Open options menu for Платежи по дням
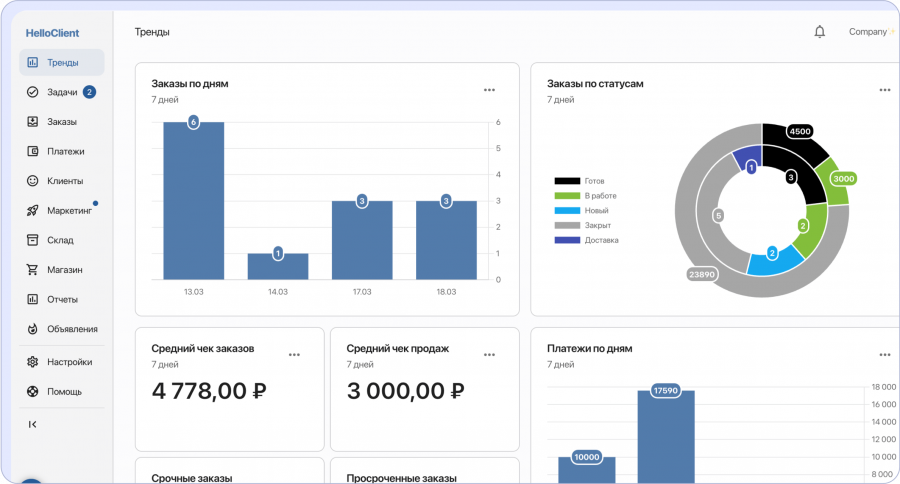900x484 pixels. coord(885,355)
